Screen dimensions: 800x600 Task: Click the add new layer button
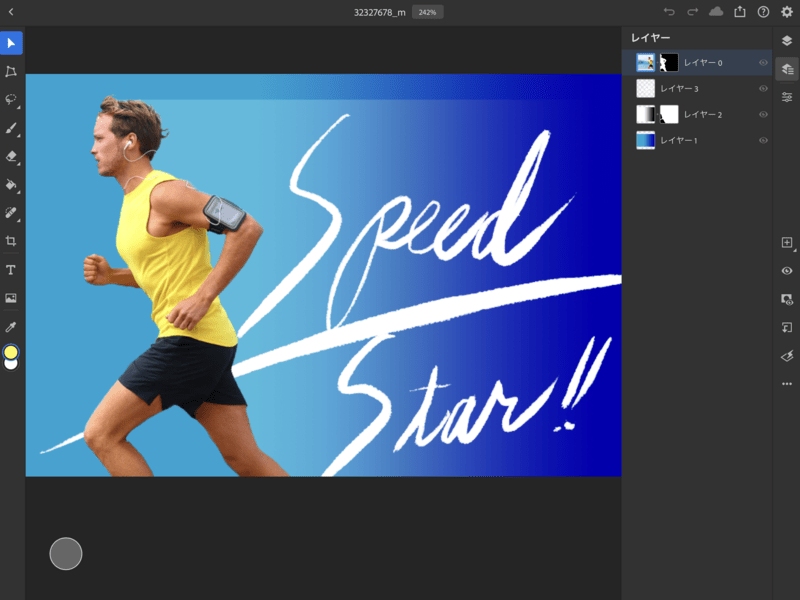pos(787,243)
